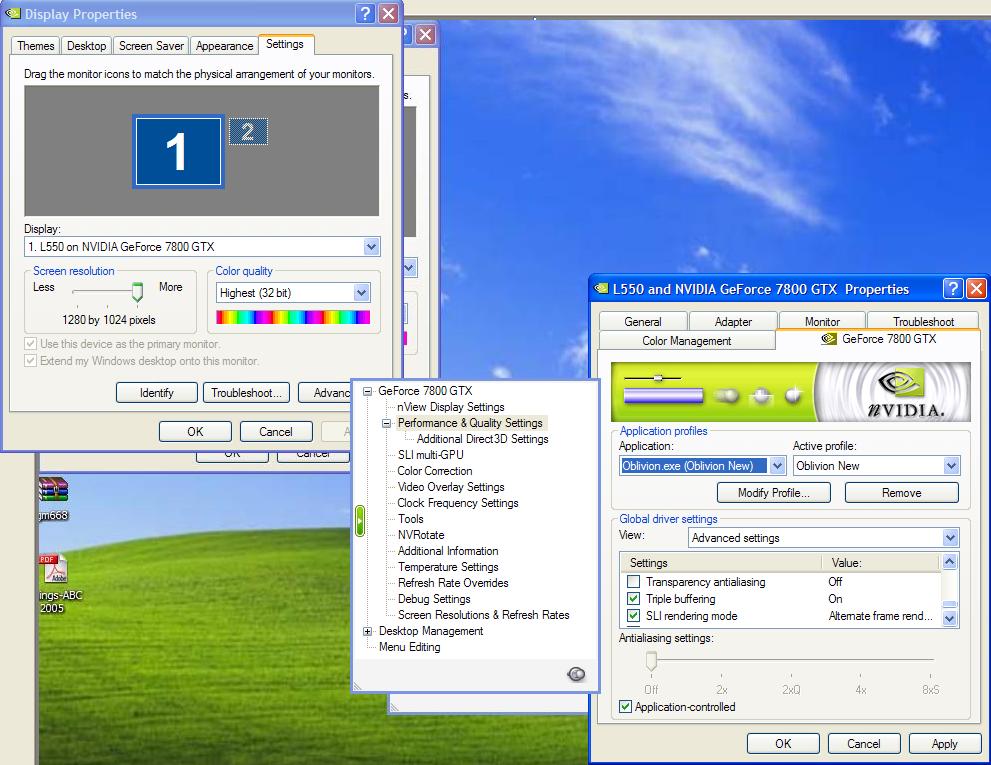Open the Monitor tab
This screenshot has height=765, width=991.
[822, 321]
